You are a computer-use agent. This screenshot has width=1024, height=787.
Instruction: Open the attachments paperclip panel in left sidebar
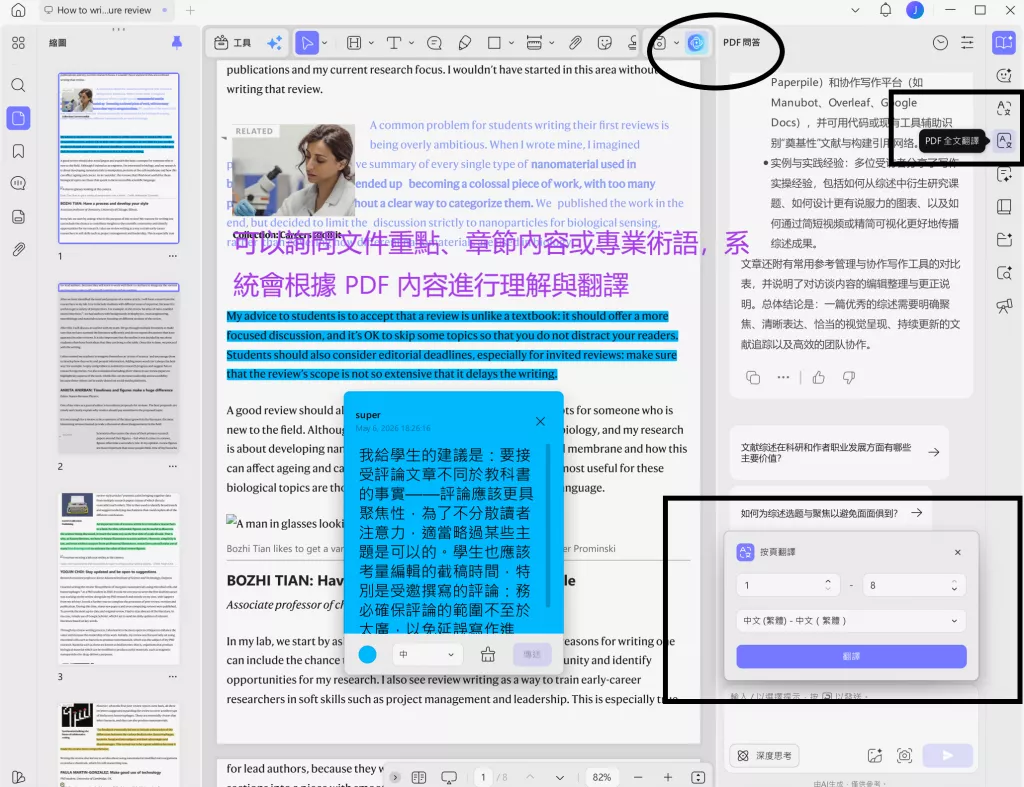18,249
